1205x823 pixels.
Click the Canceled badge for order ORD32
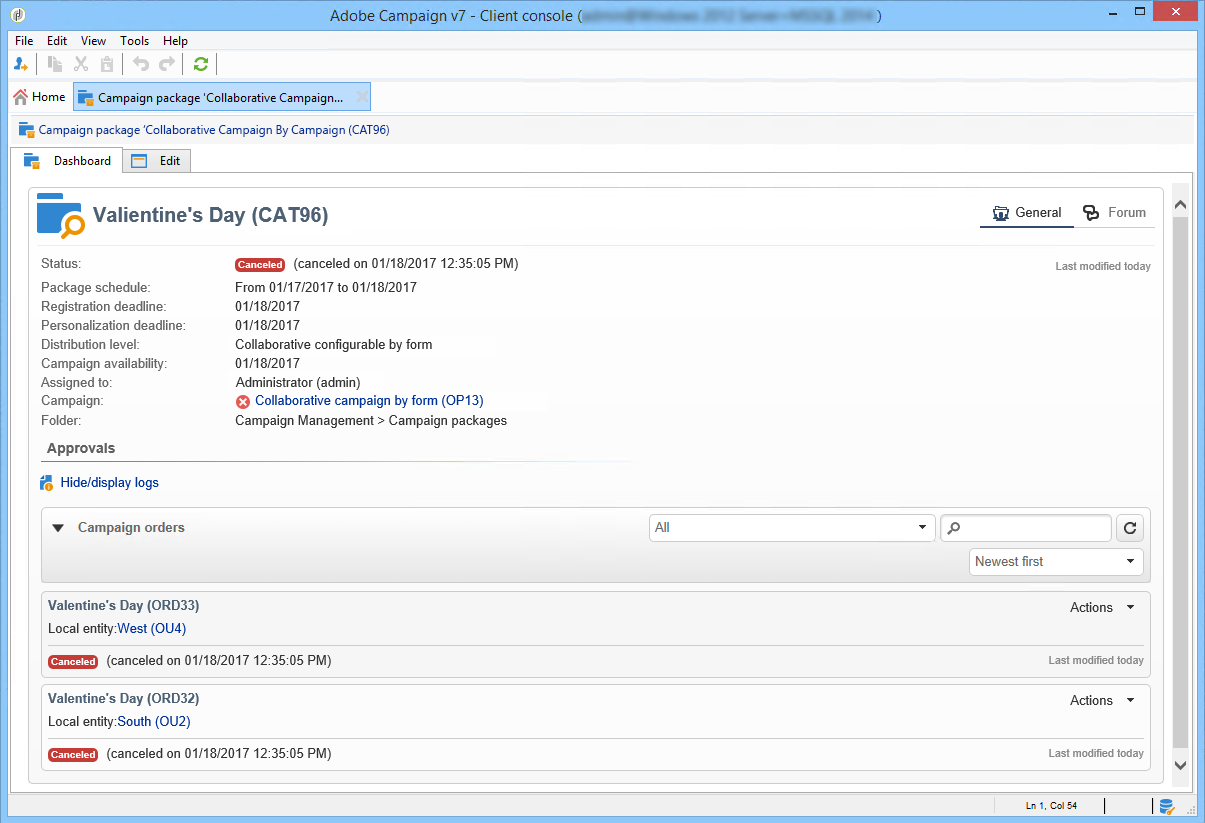[x=73, y=755]
